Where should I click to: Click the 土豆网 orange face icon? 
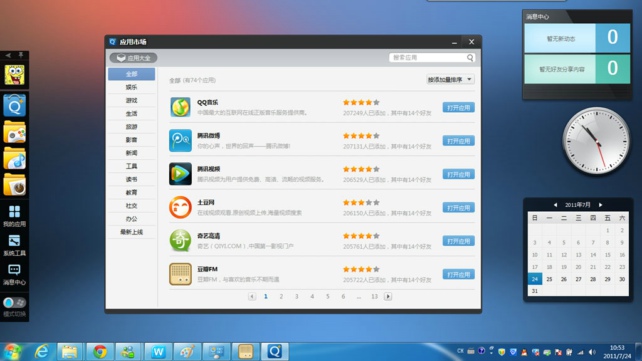pyautogui.click(x=180, y=207)
